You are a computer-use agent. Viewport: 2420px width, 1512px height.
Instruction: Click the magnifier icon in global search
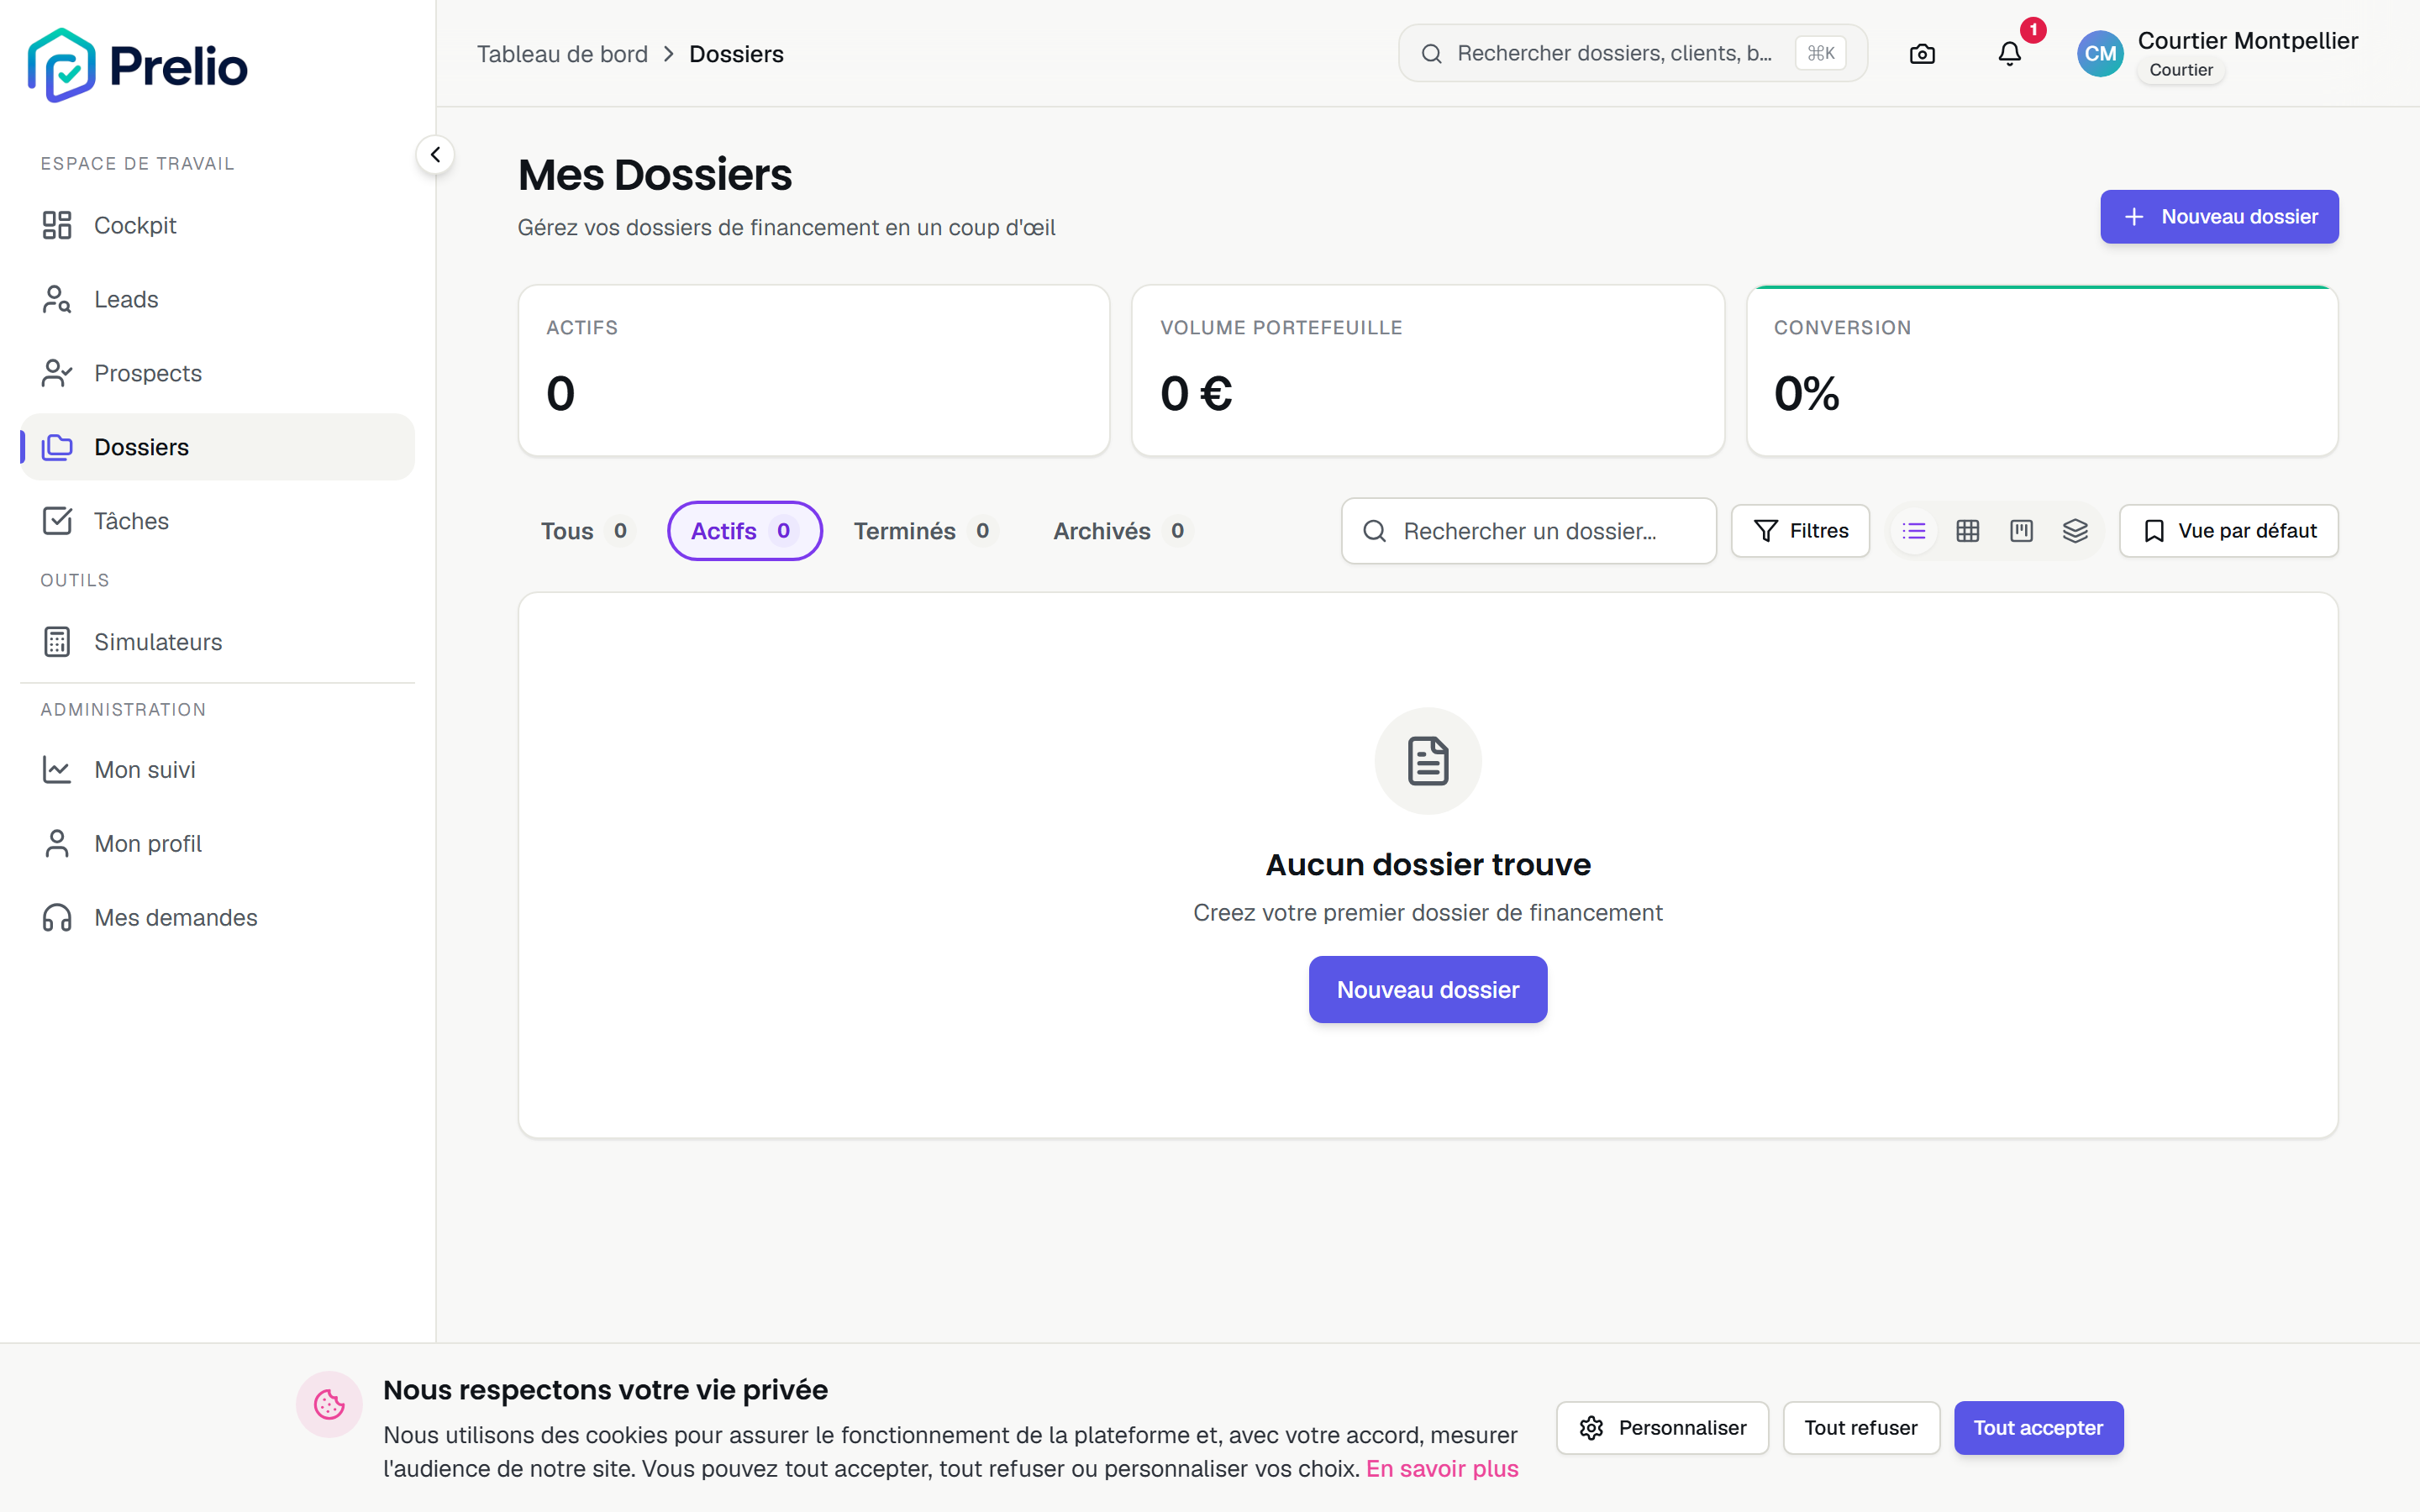pyautogui.click(x=1432, y=53)
